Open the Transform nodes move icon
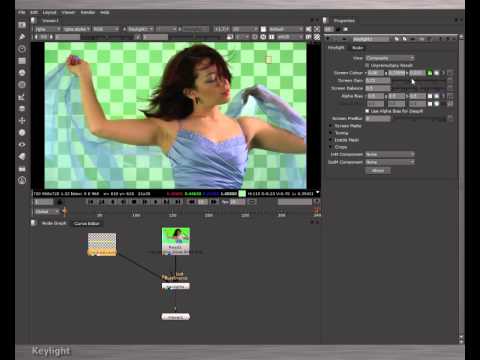480x360 pixels. pyautogui.click(x=22, y=121)
